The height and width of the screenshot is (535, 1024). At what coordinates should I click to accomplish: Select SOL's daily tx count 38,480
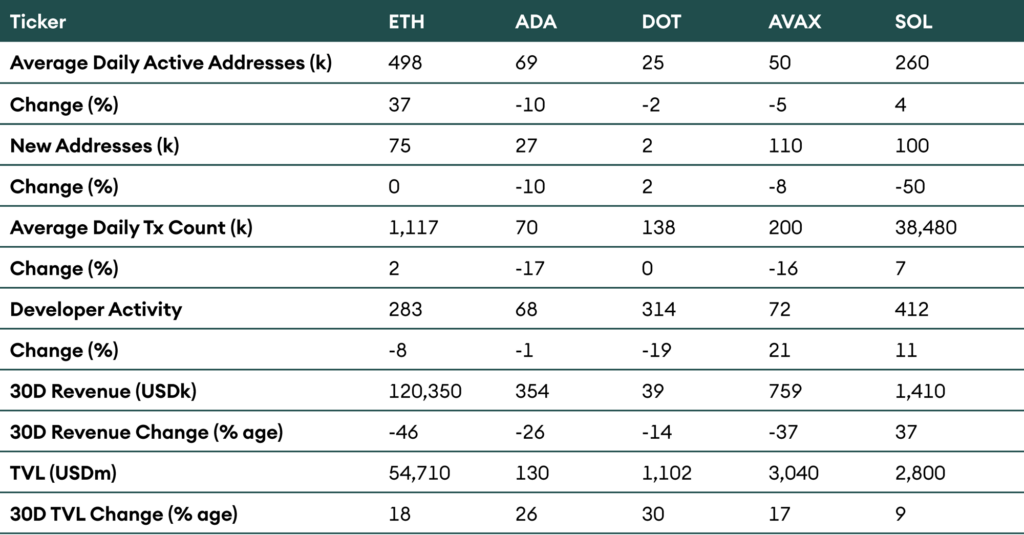926,227
